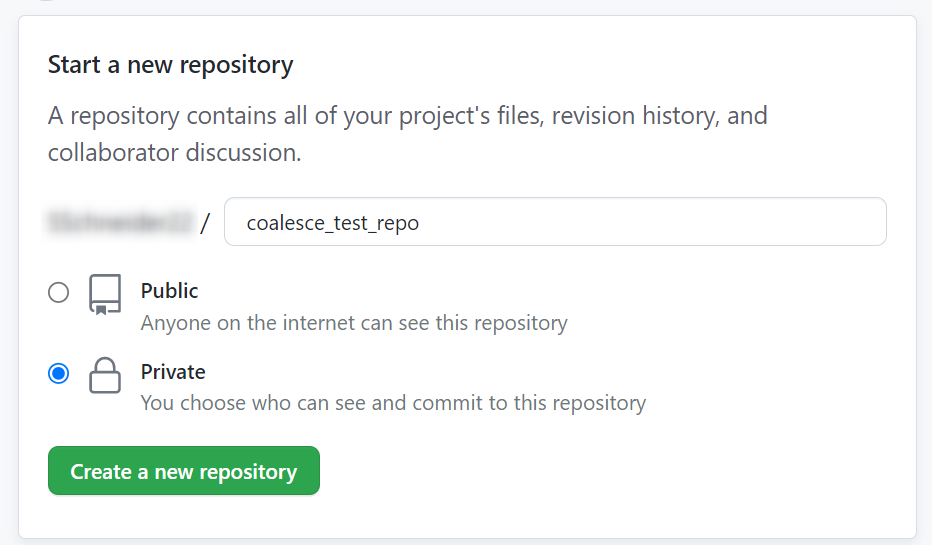Screen dimensions: 932x545
Task: Click the 'Start a new repository' heading
Action: [x=170, y=66]
